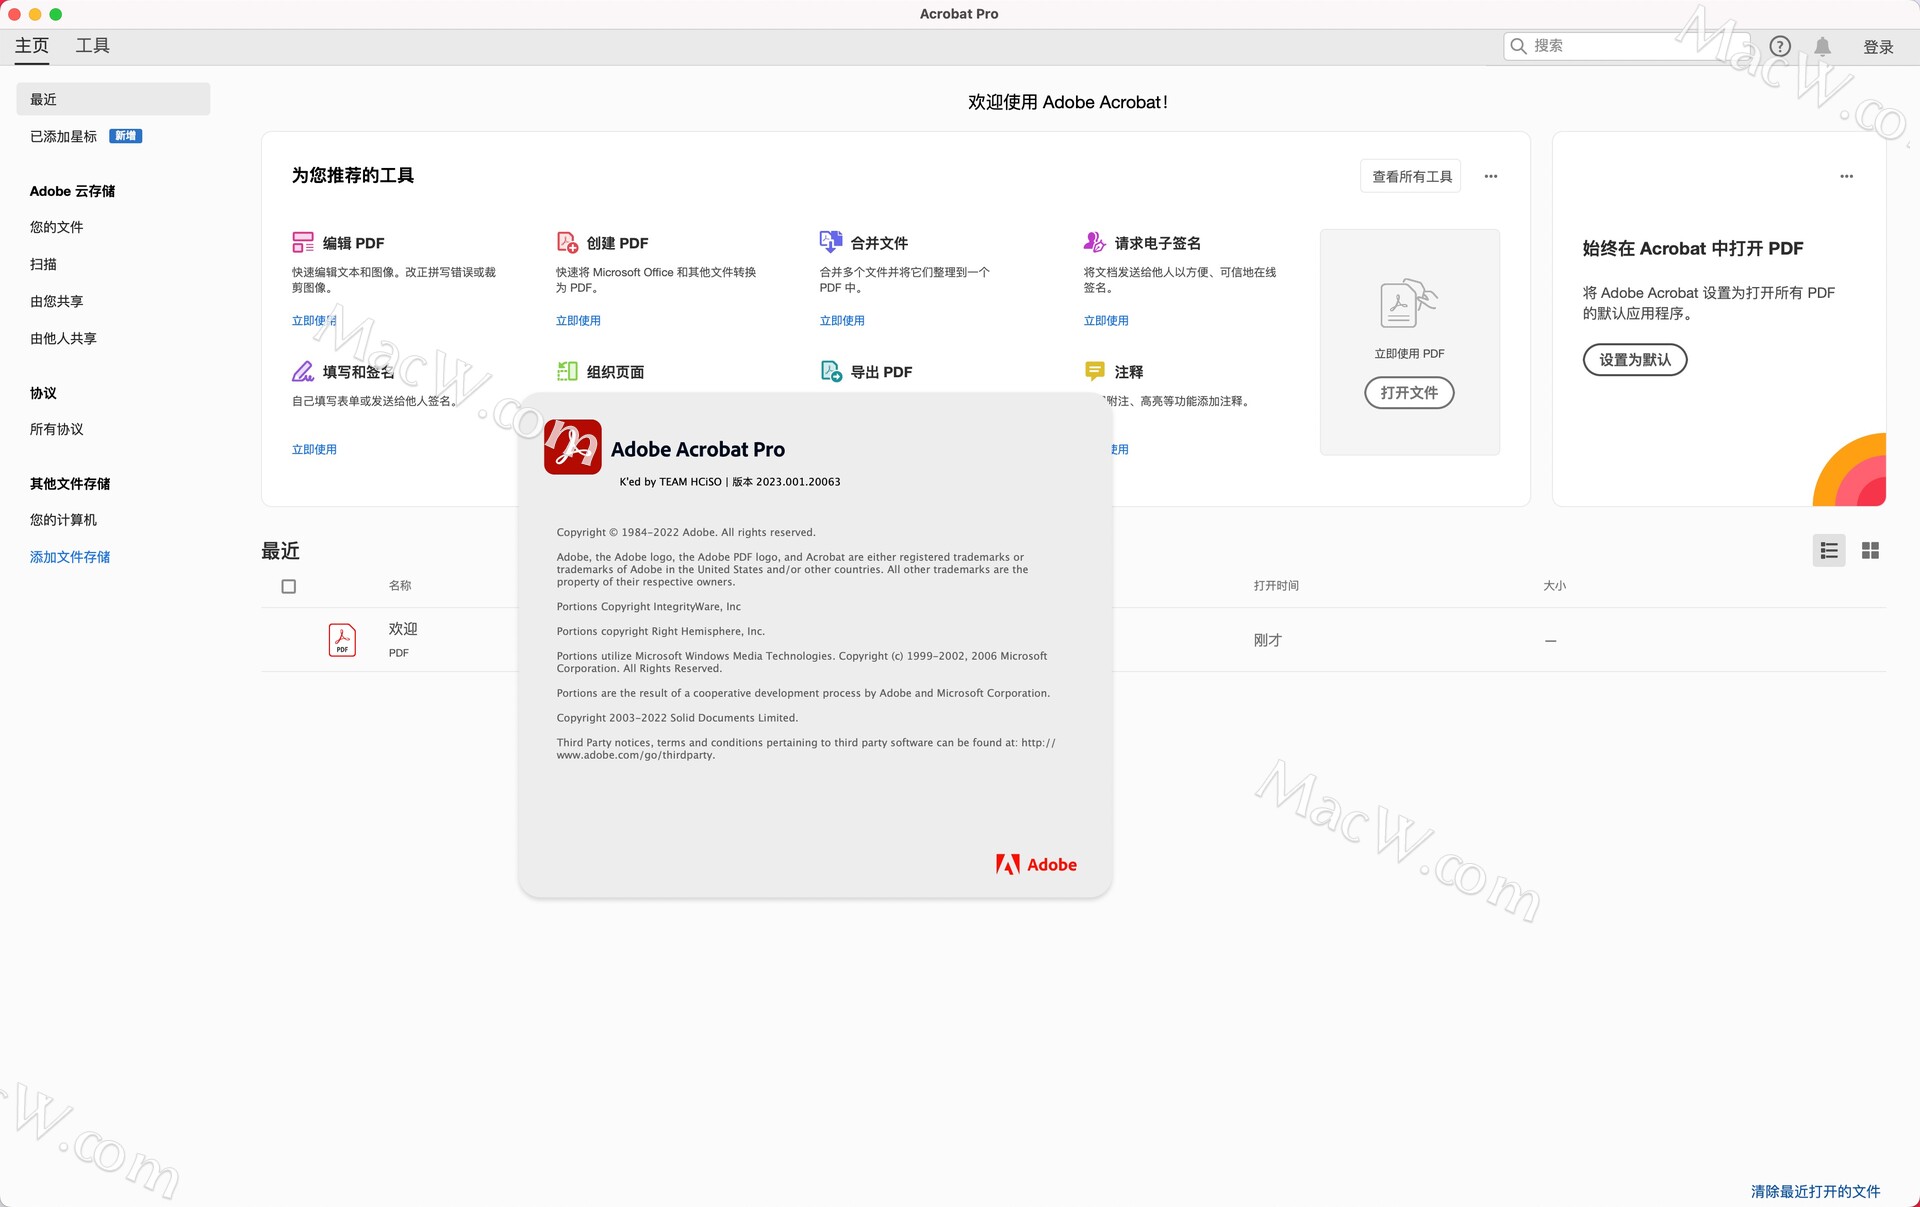Enable list view for recent files
The height and width of the screenshot is (1207, 1920).
pyautogui.click(x=1829, y=550)
